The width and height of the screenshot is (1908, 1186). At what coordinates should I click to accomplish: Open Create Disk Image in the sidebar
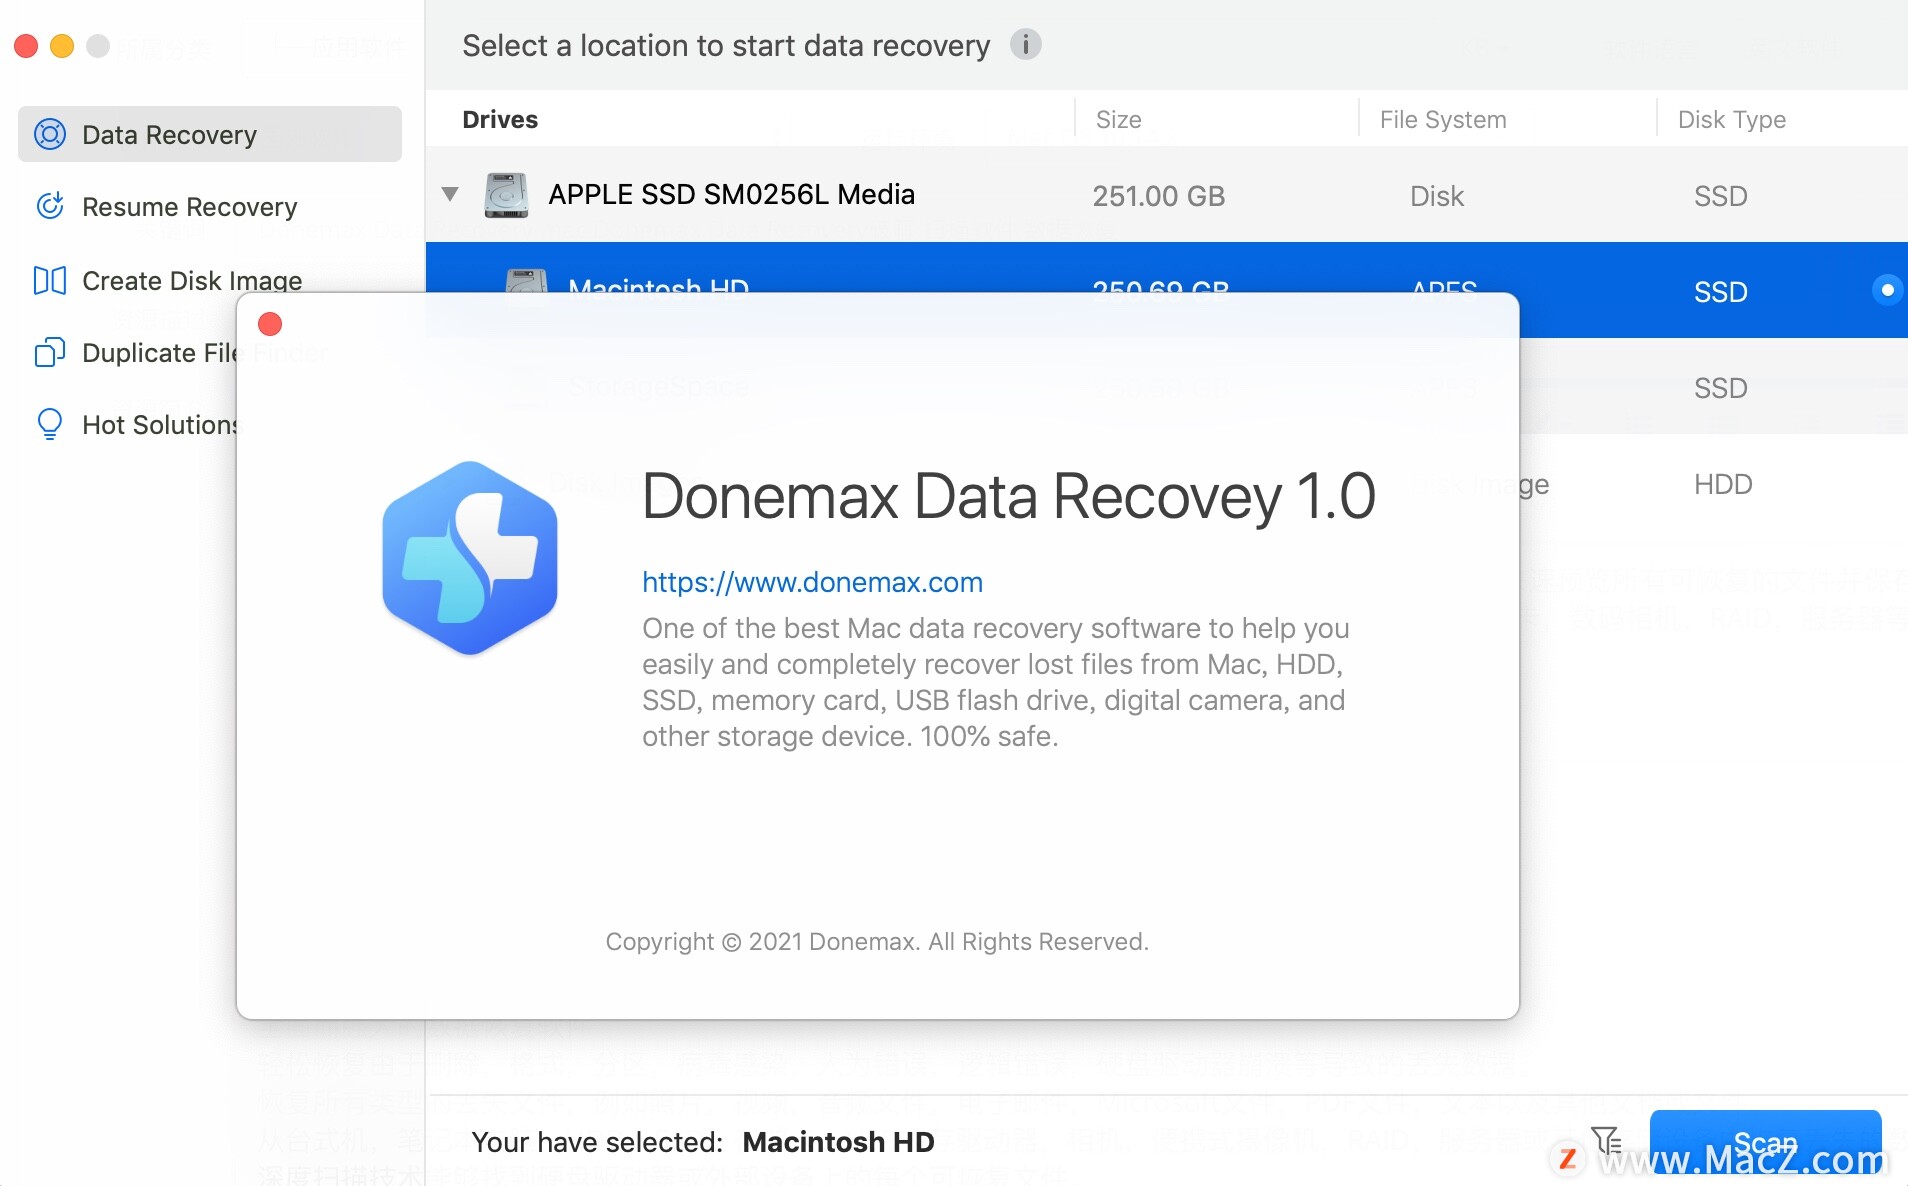point(192,281)
